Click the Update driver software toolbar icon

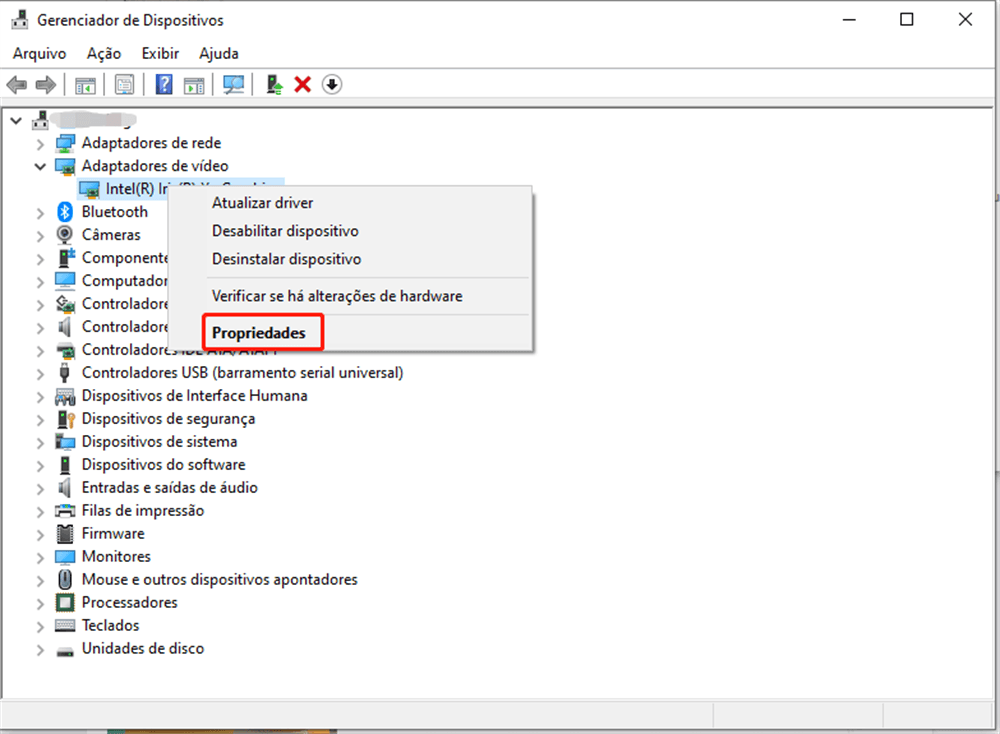[272, 84]
